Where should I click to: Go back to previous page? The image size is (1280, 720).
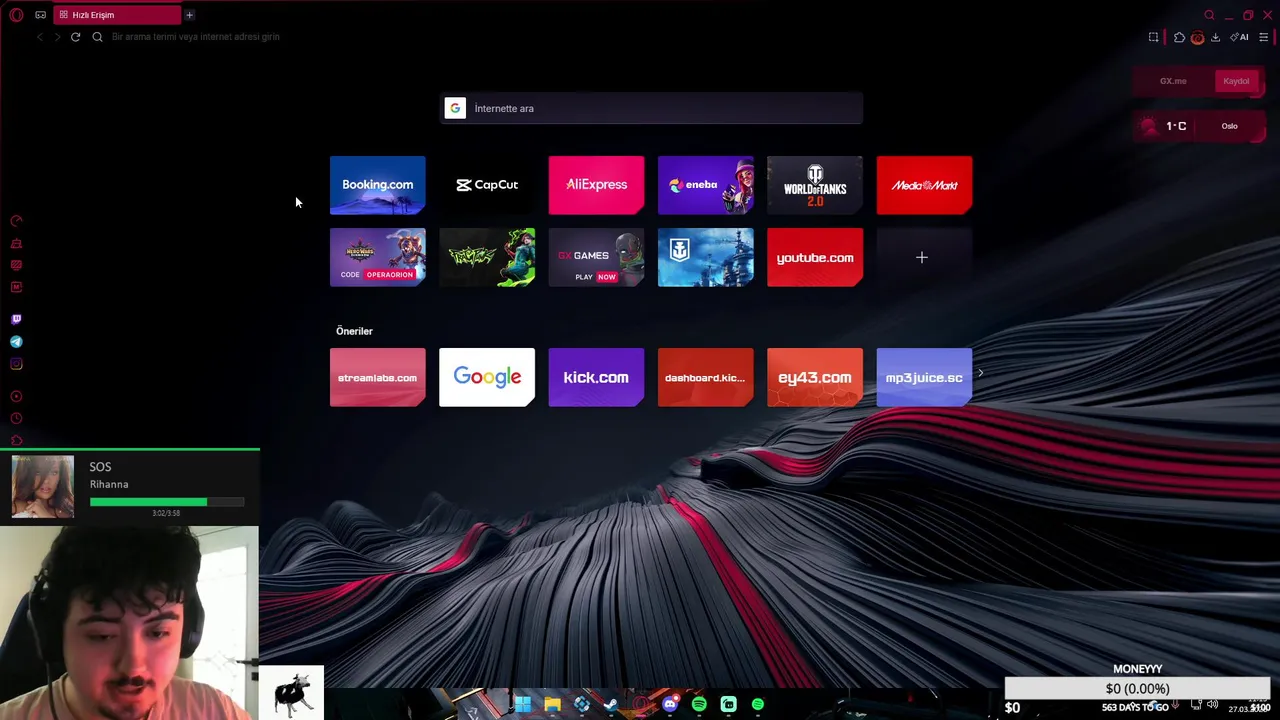point(40,37)
